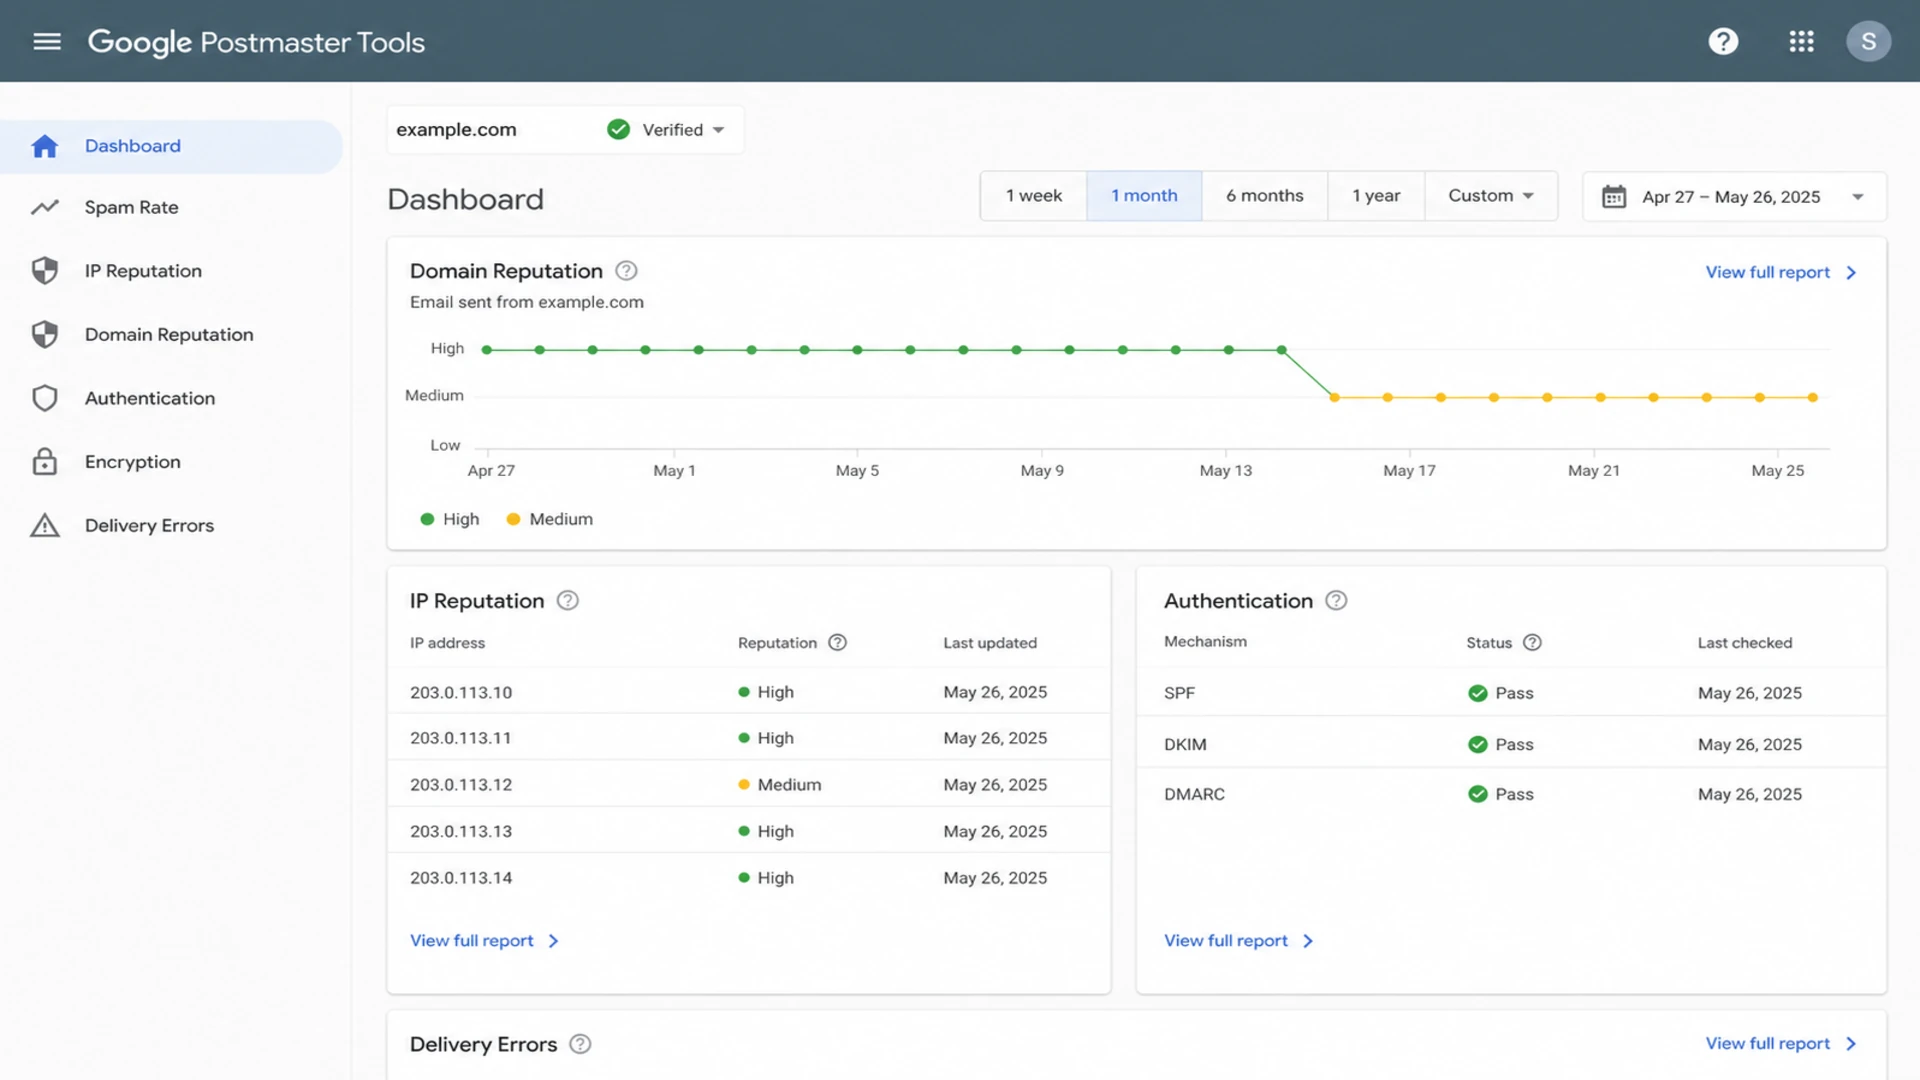Click the Dashboard home icon in sidebar
Image resolution: width=1920 pixels, height=1080 pixels.
click(44, 146)
